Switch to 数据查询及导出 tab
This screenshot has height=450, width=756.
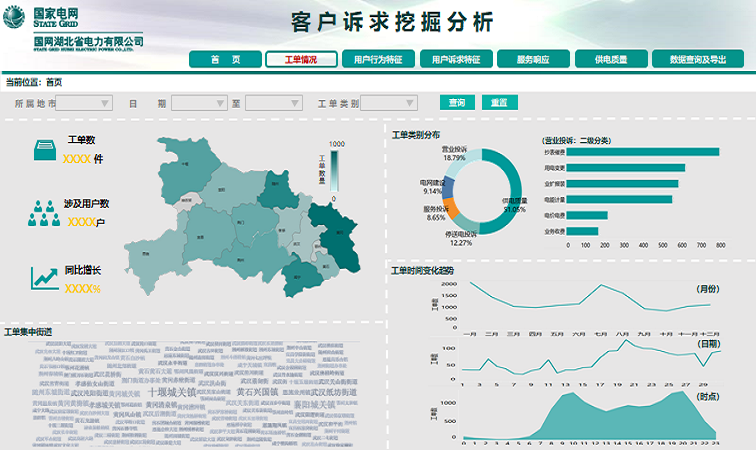(x=698, y=60)
